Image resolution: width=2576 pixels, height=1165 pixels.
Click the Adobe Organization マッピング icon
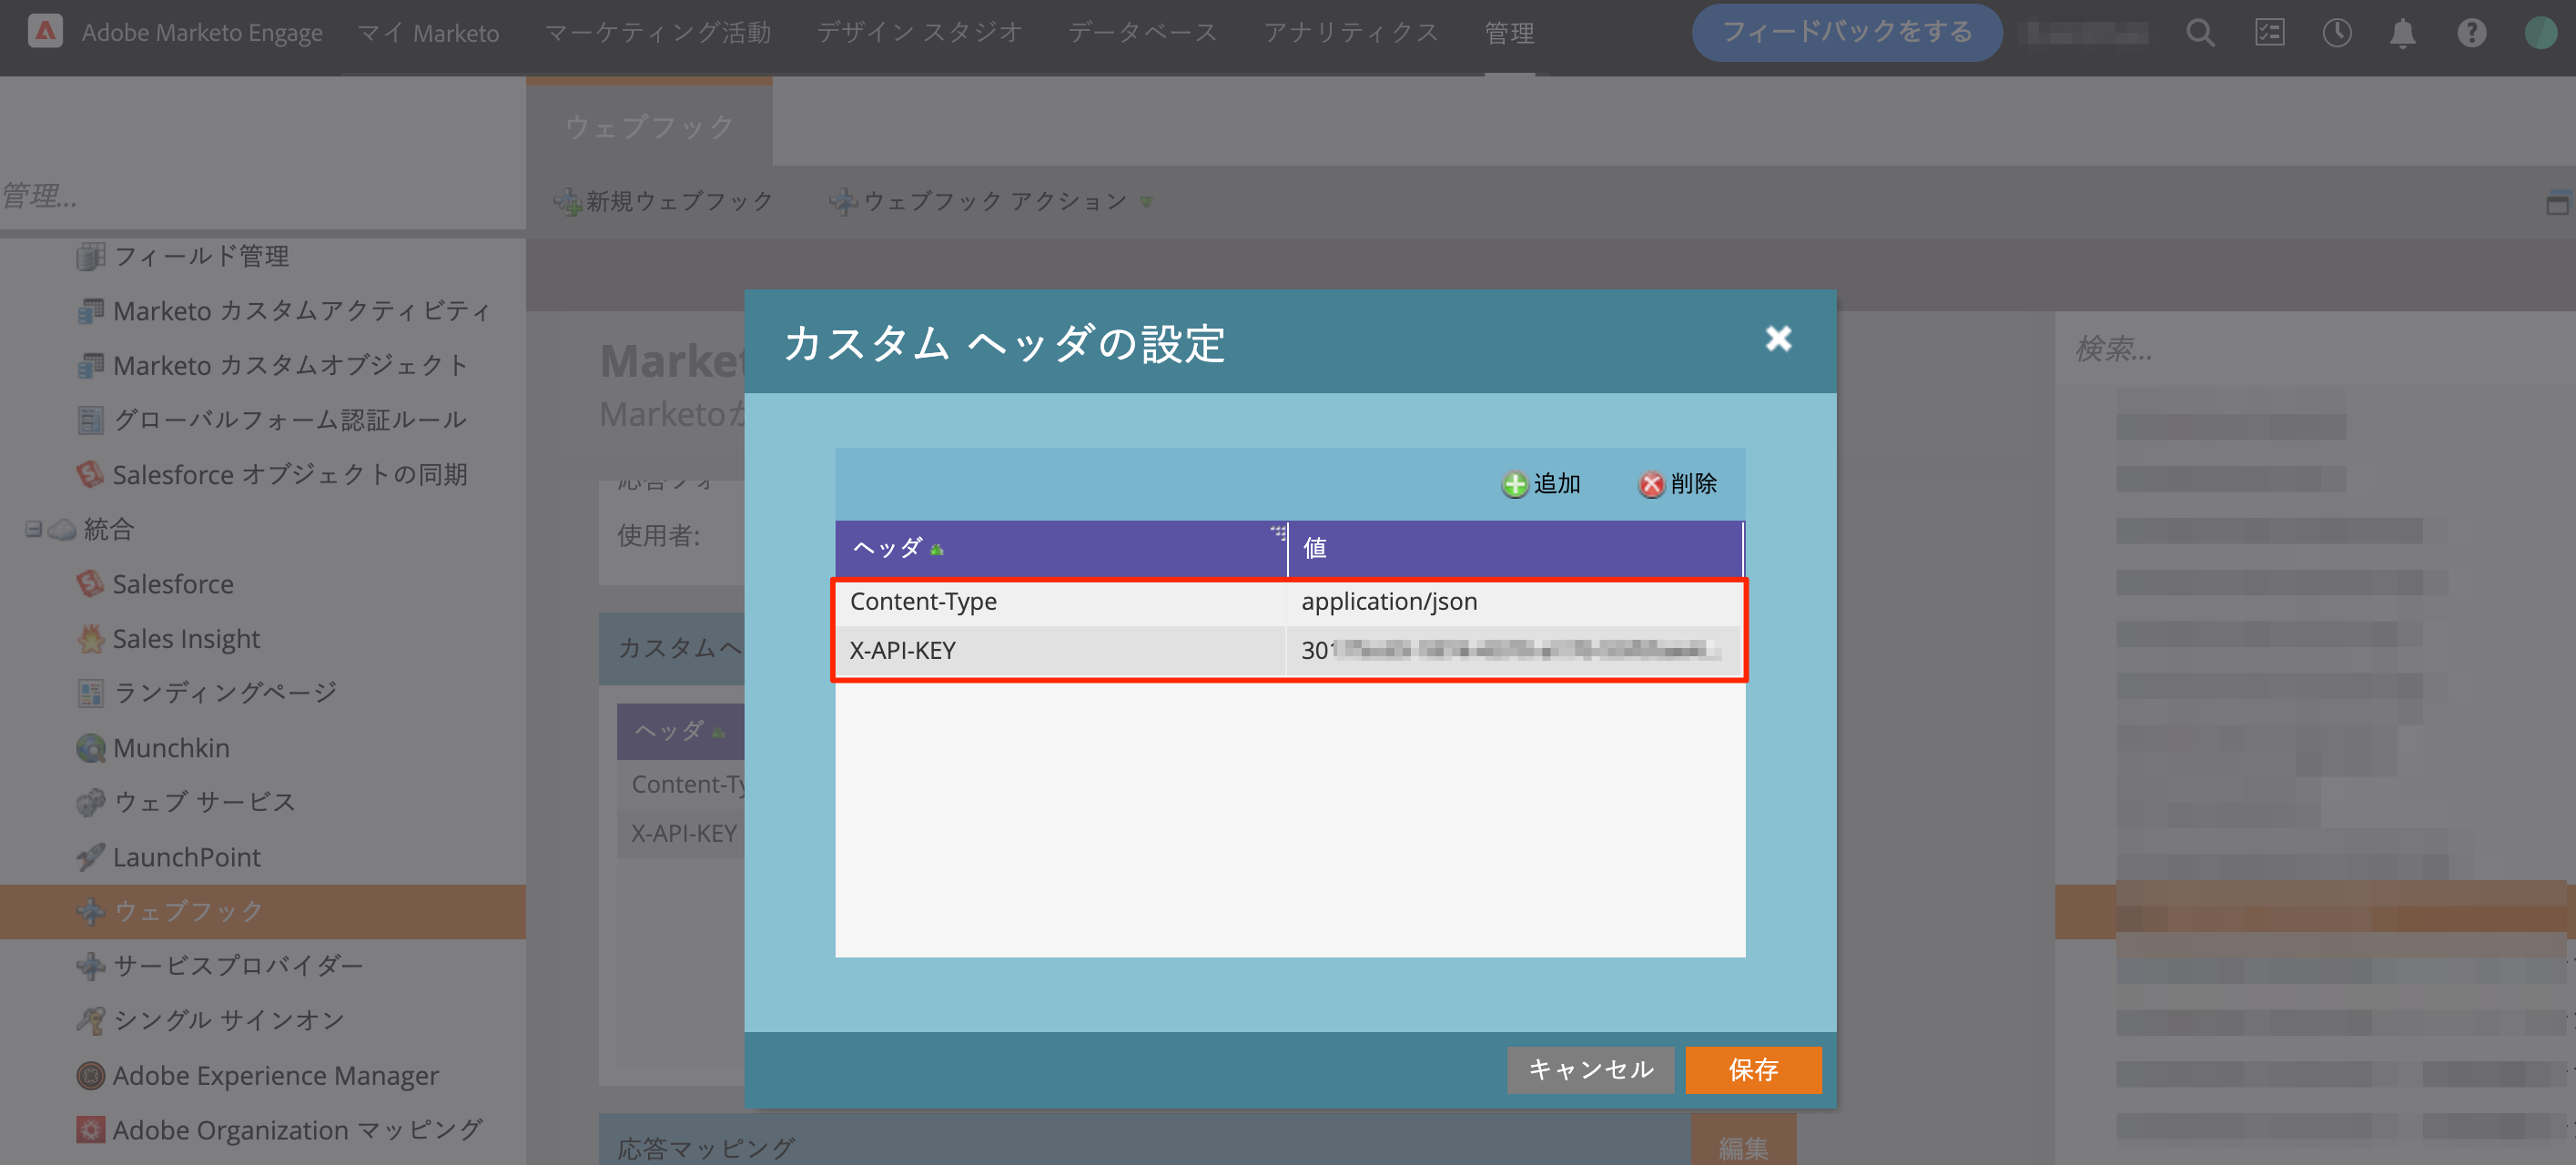coord(90,1130)
